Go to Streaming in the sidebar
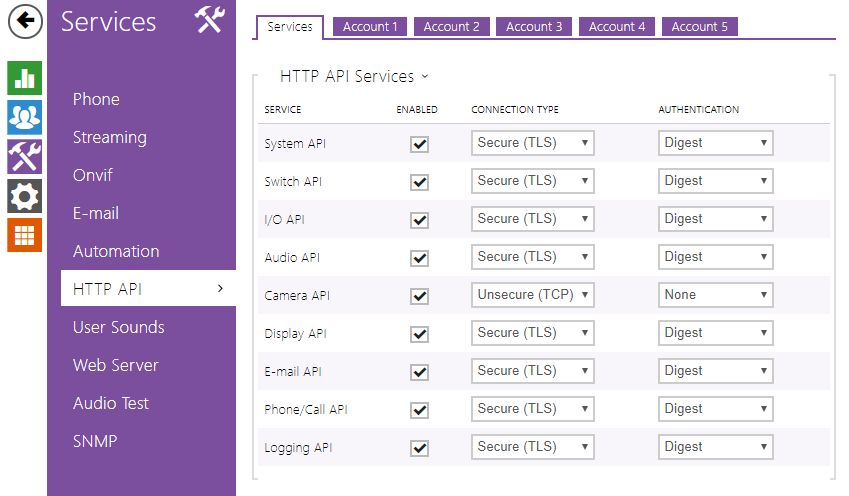849x496 pixels. click(110, 137)
